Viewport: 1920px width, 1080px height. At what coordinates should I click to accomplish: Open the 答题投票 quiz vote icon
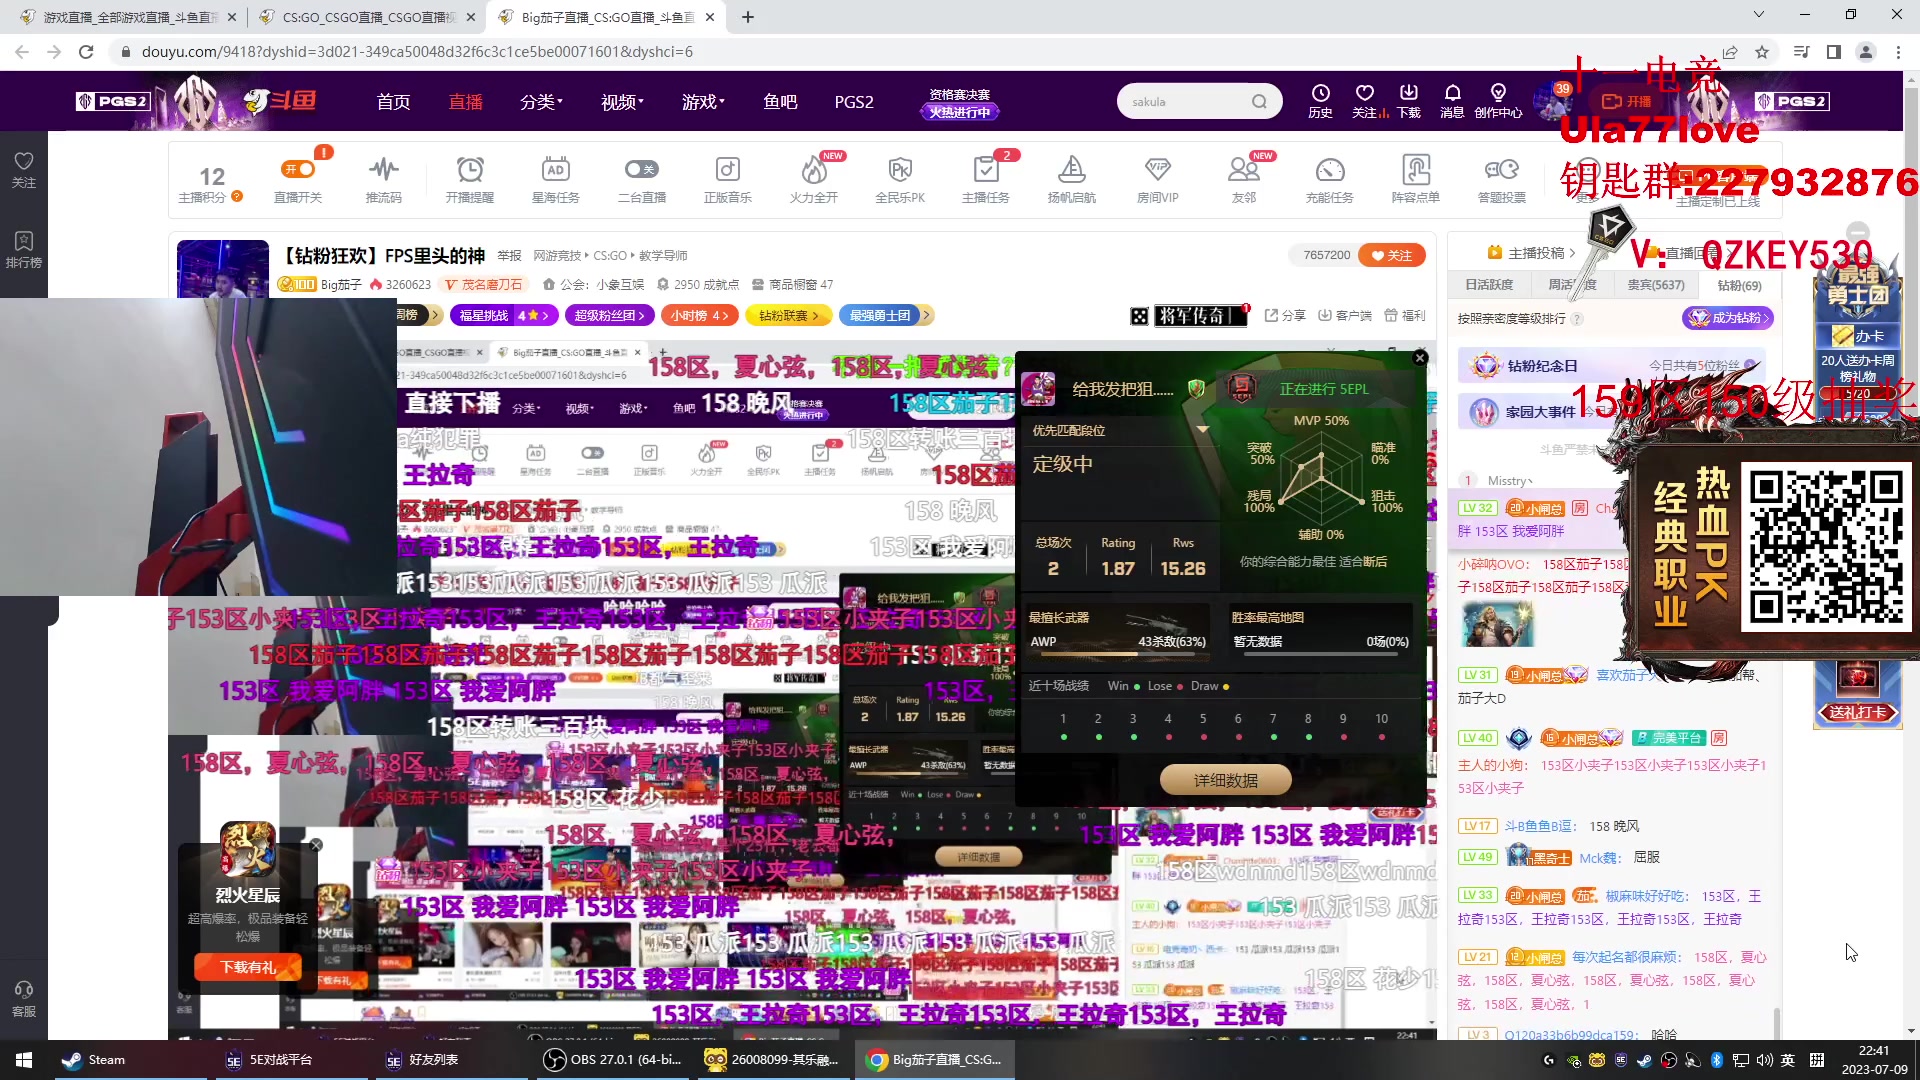[x=1502, y=170]
